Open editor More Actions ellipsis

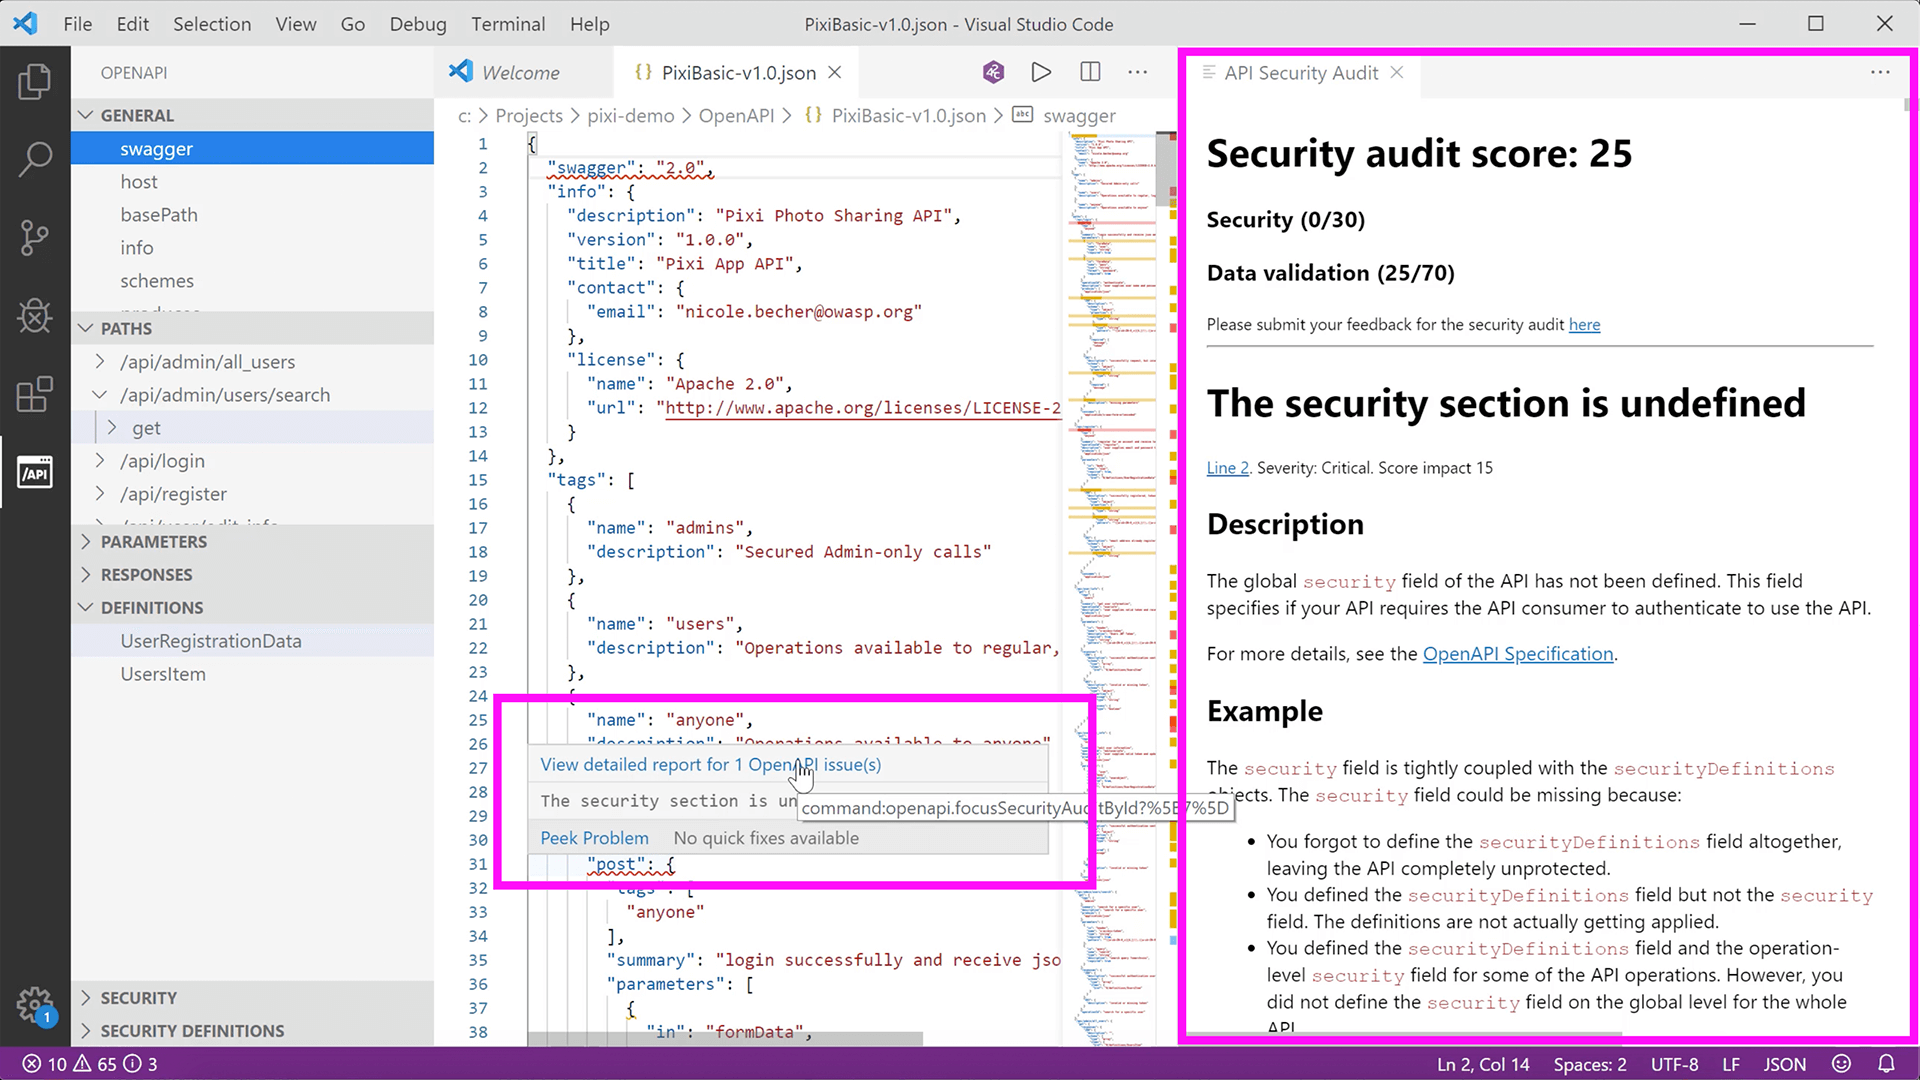pos(1138,72)
